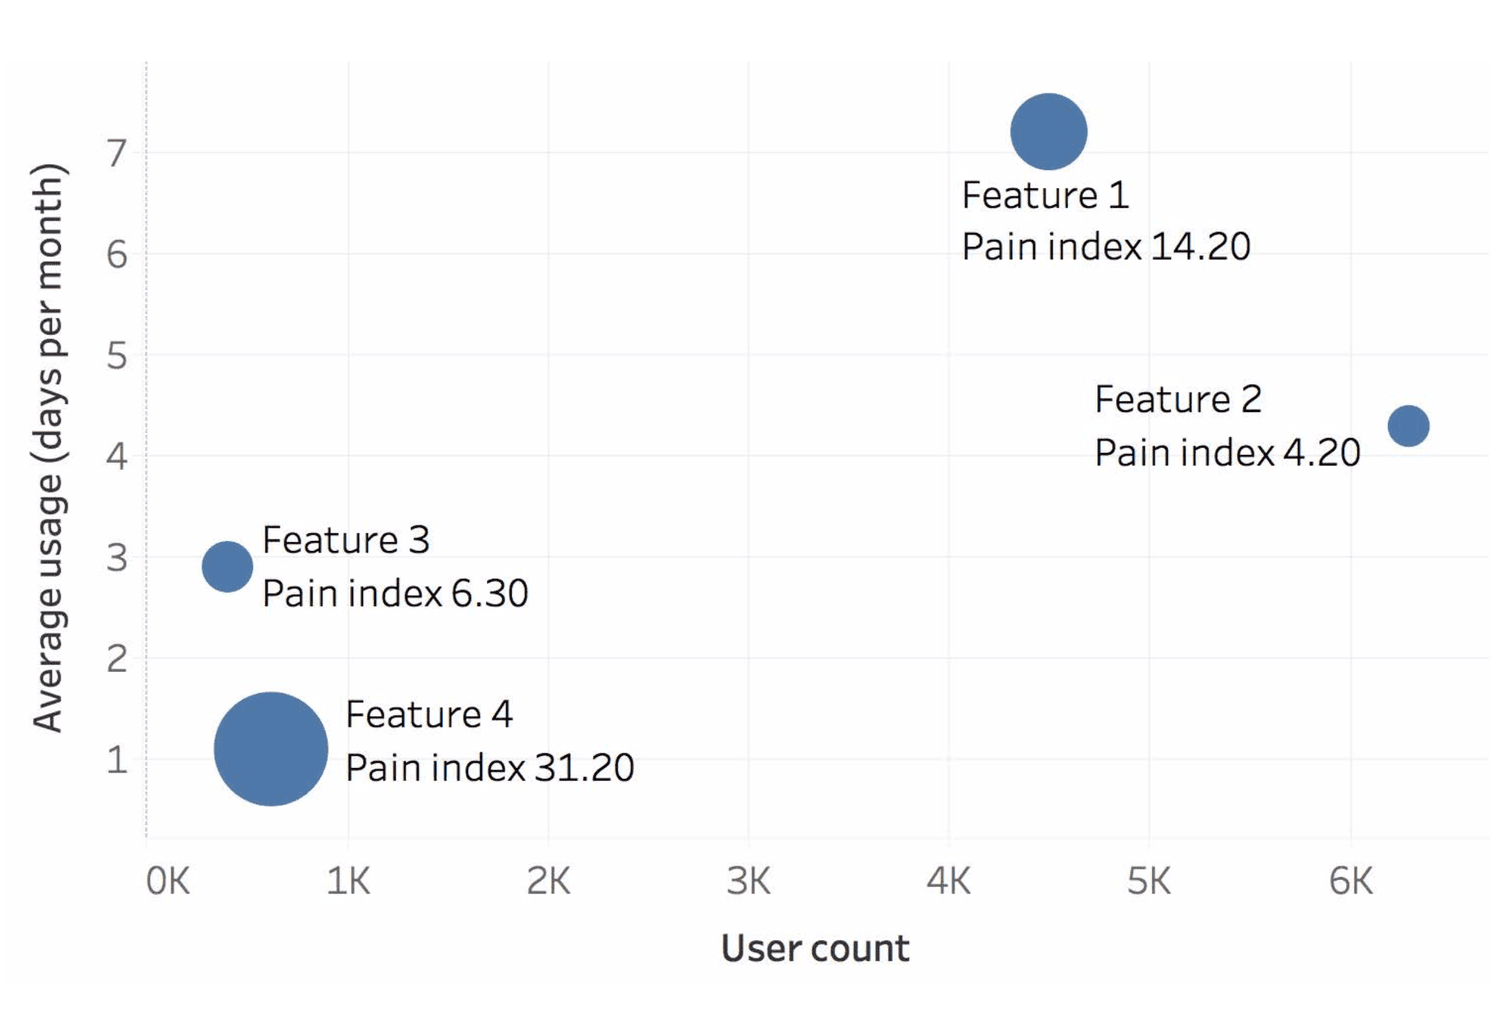Select the large Feature 4 bubble

(271, 748)
